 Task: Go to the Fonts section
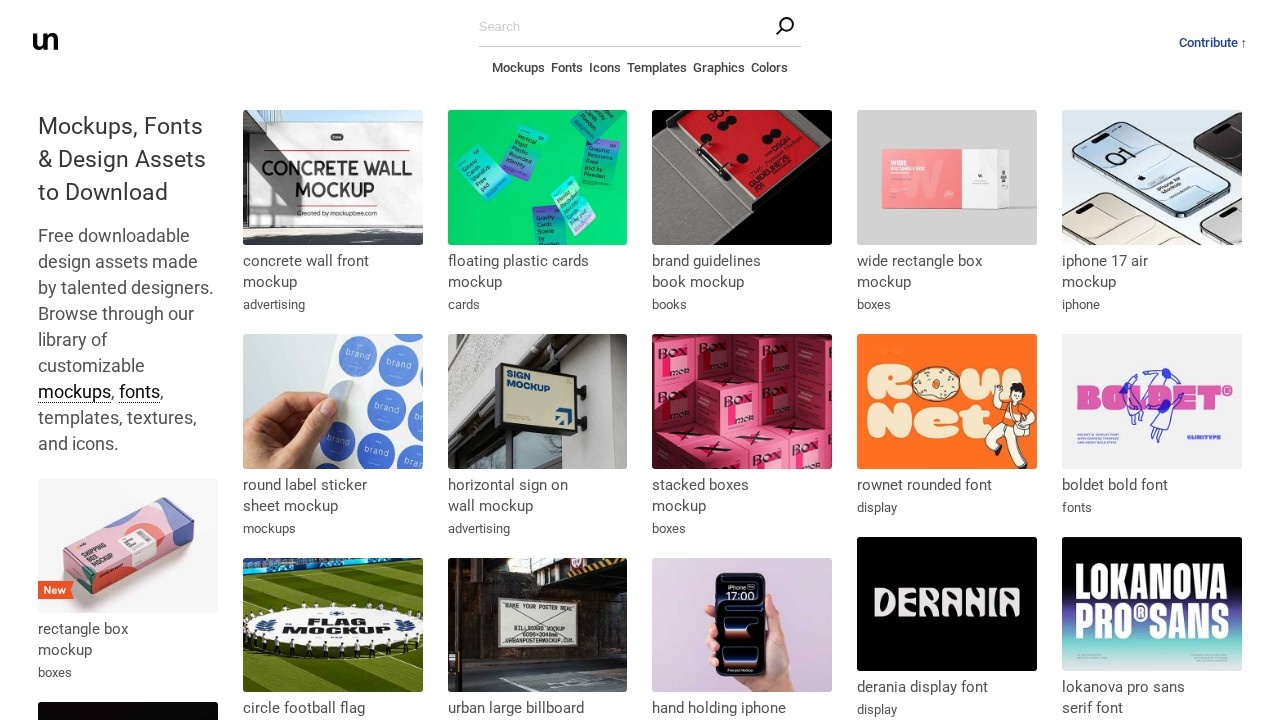coord(566,68)
